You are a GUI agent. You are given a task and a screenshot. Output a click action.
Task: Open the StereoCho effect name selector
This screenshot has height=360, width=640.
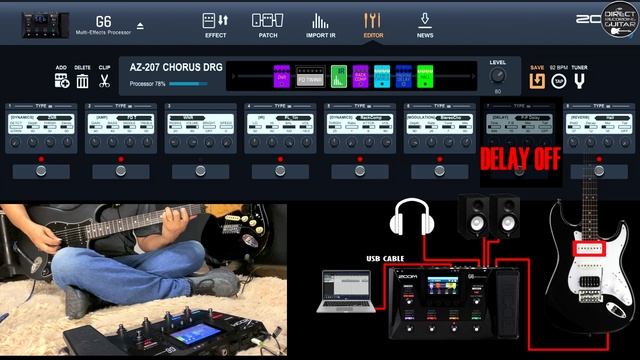click(x=453, y=118)
